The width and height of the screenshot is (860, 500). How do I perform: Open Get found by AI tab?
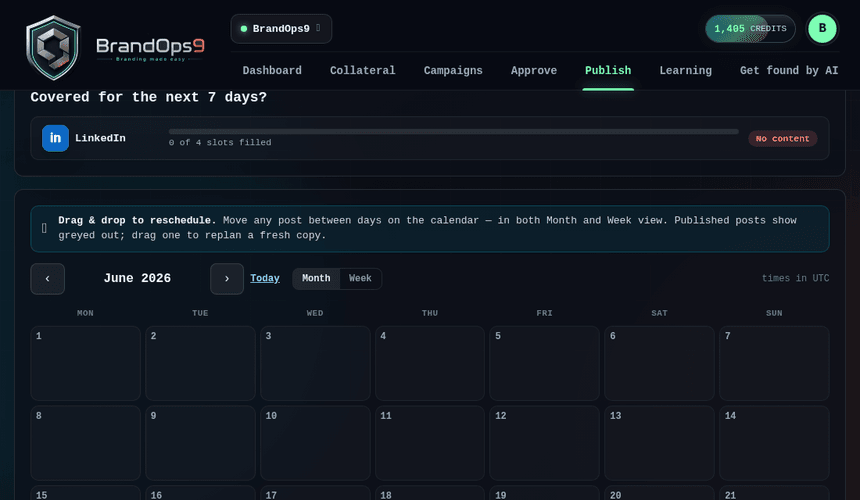(x=789, y=71)
